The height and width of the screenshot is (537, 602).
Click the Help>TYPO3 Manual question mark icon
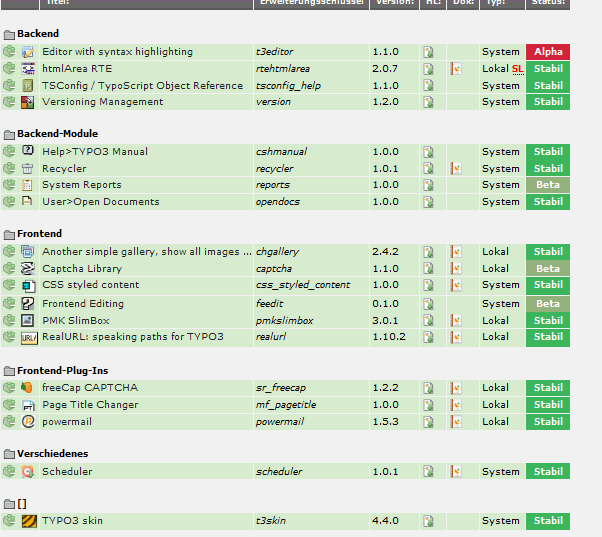(28, 150)
